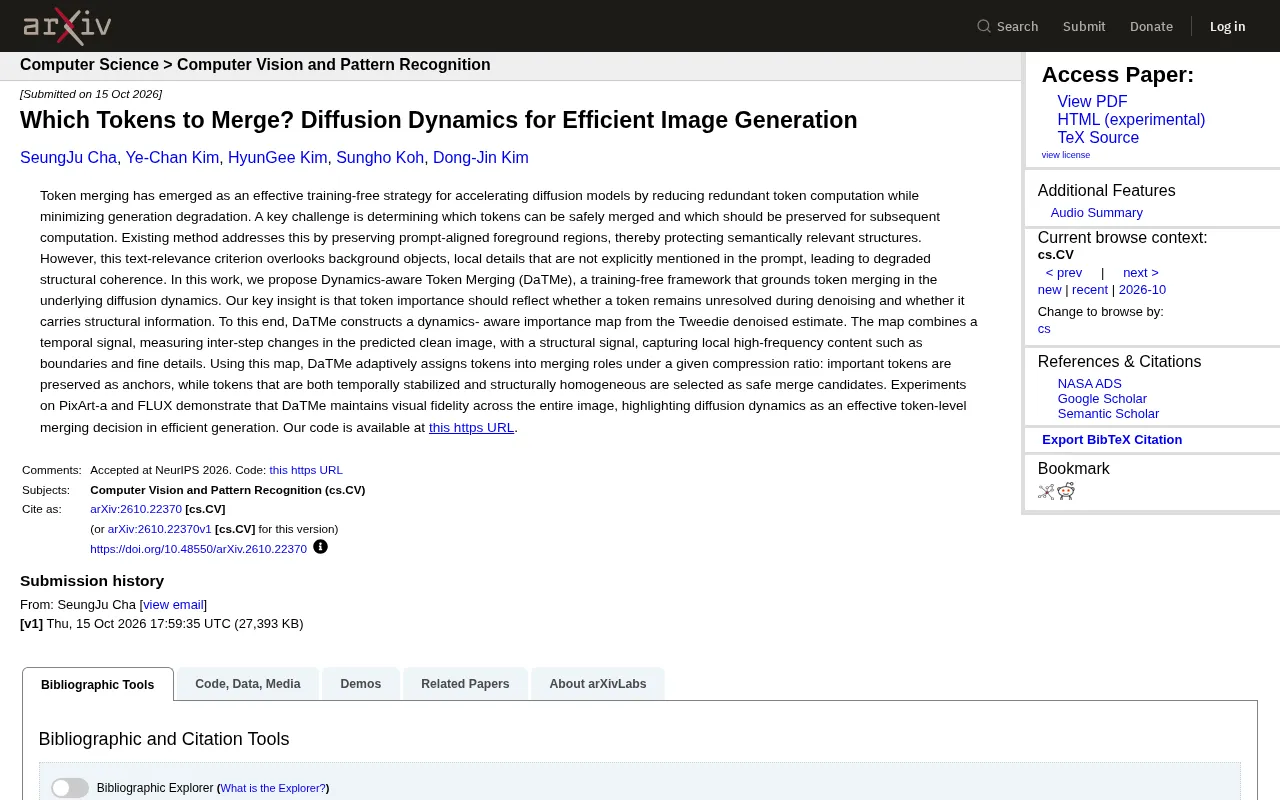Click author Dong-Jin Kim

(481, 158)
